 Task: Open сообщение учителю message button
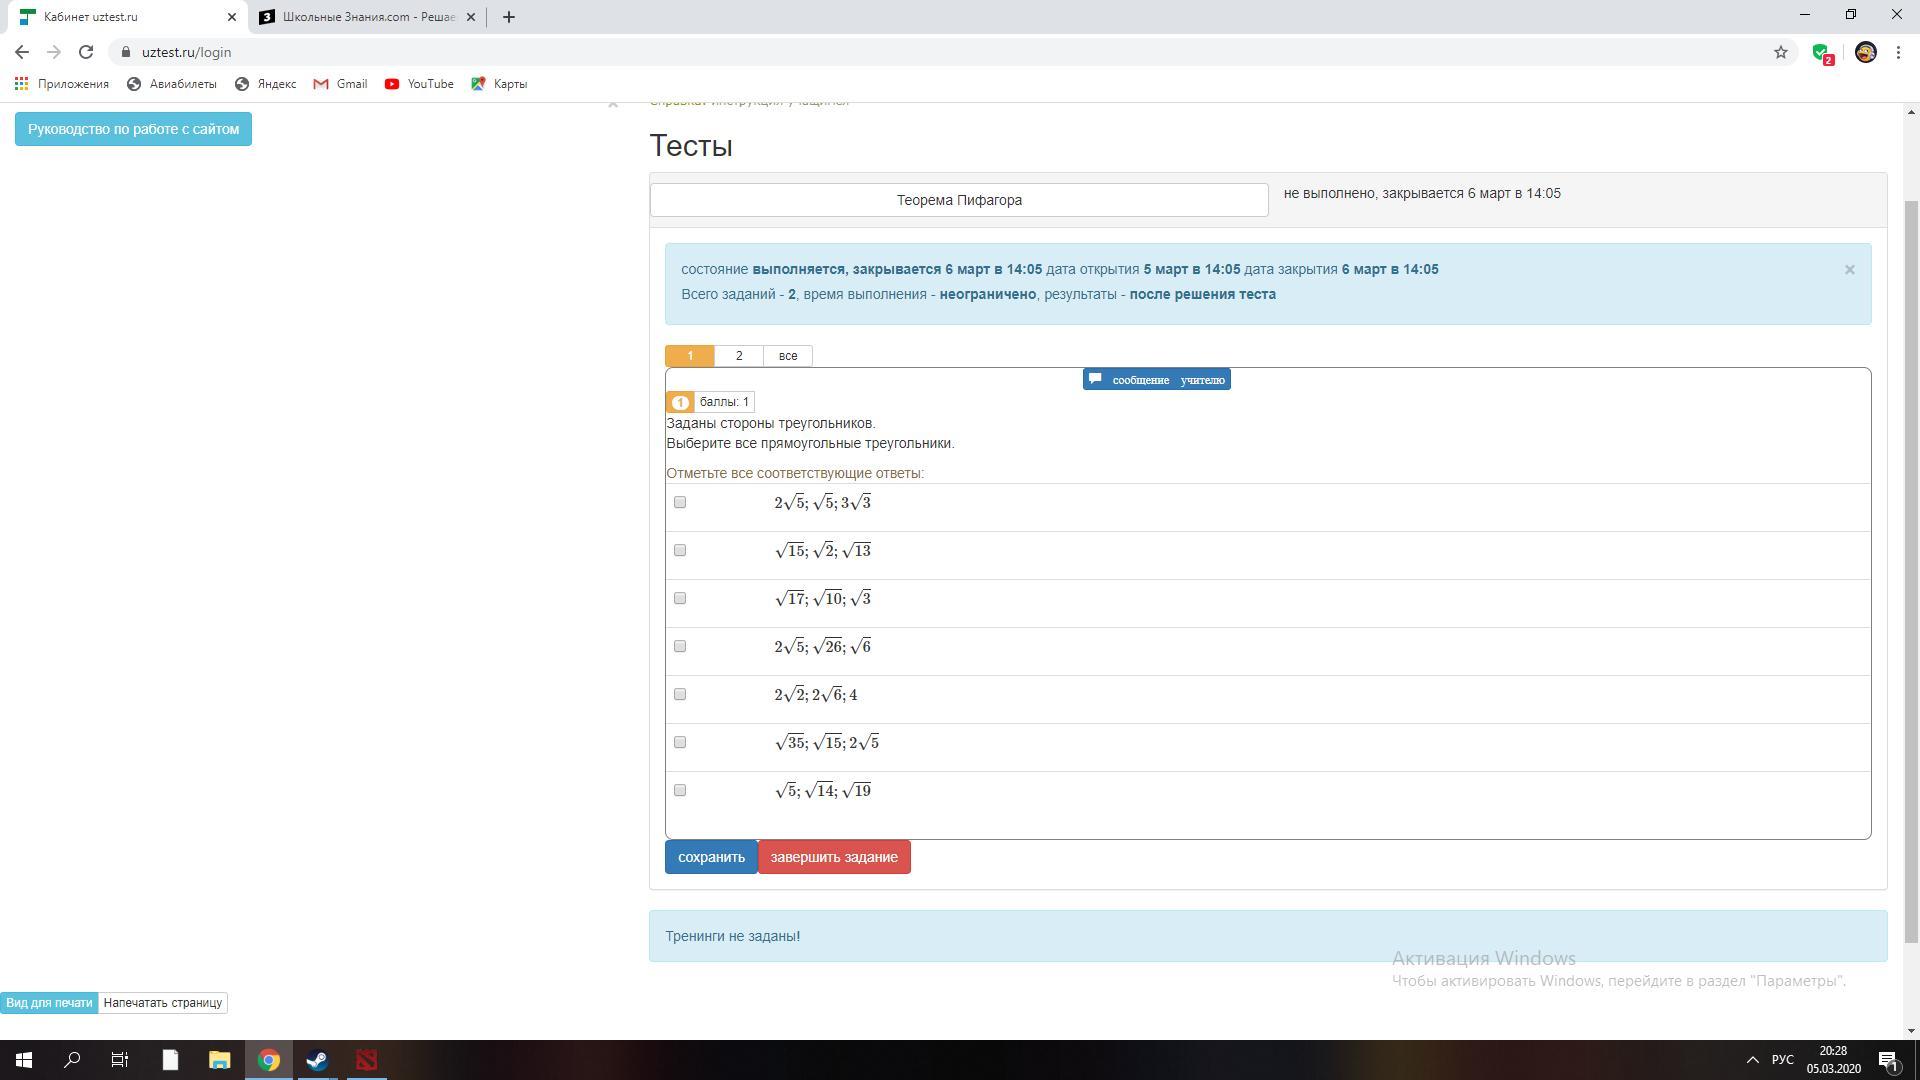[x=1156, y=380]
